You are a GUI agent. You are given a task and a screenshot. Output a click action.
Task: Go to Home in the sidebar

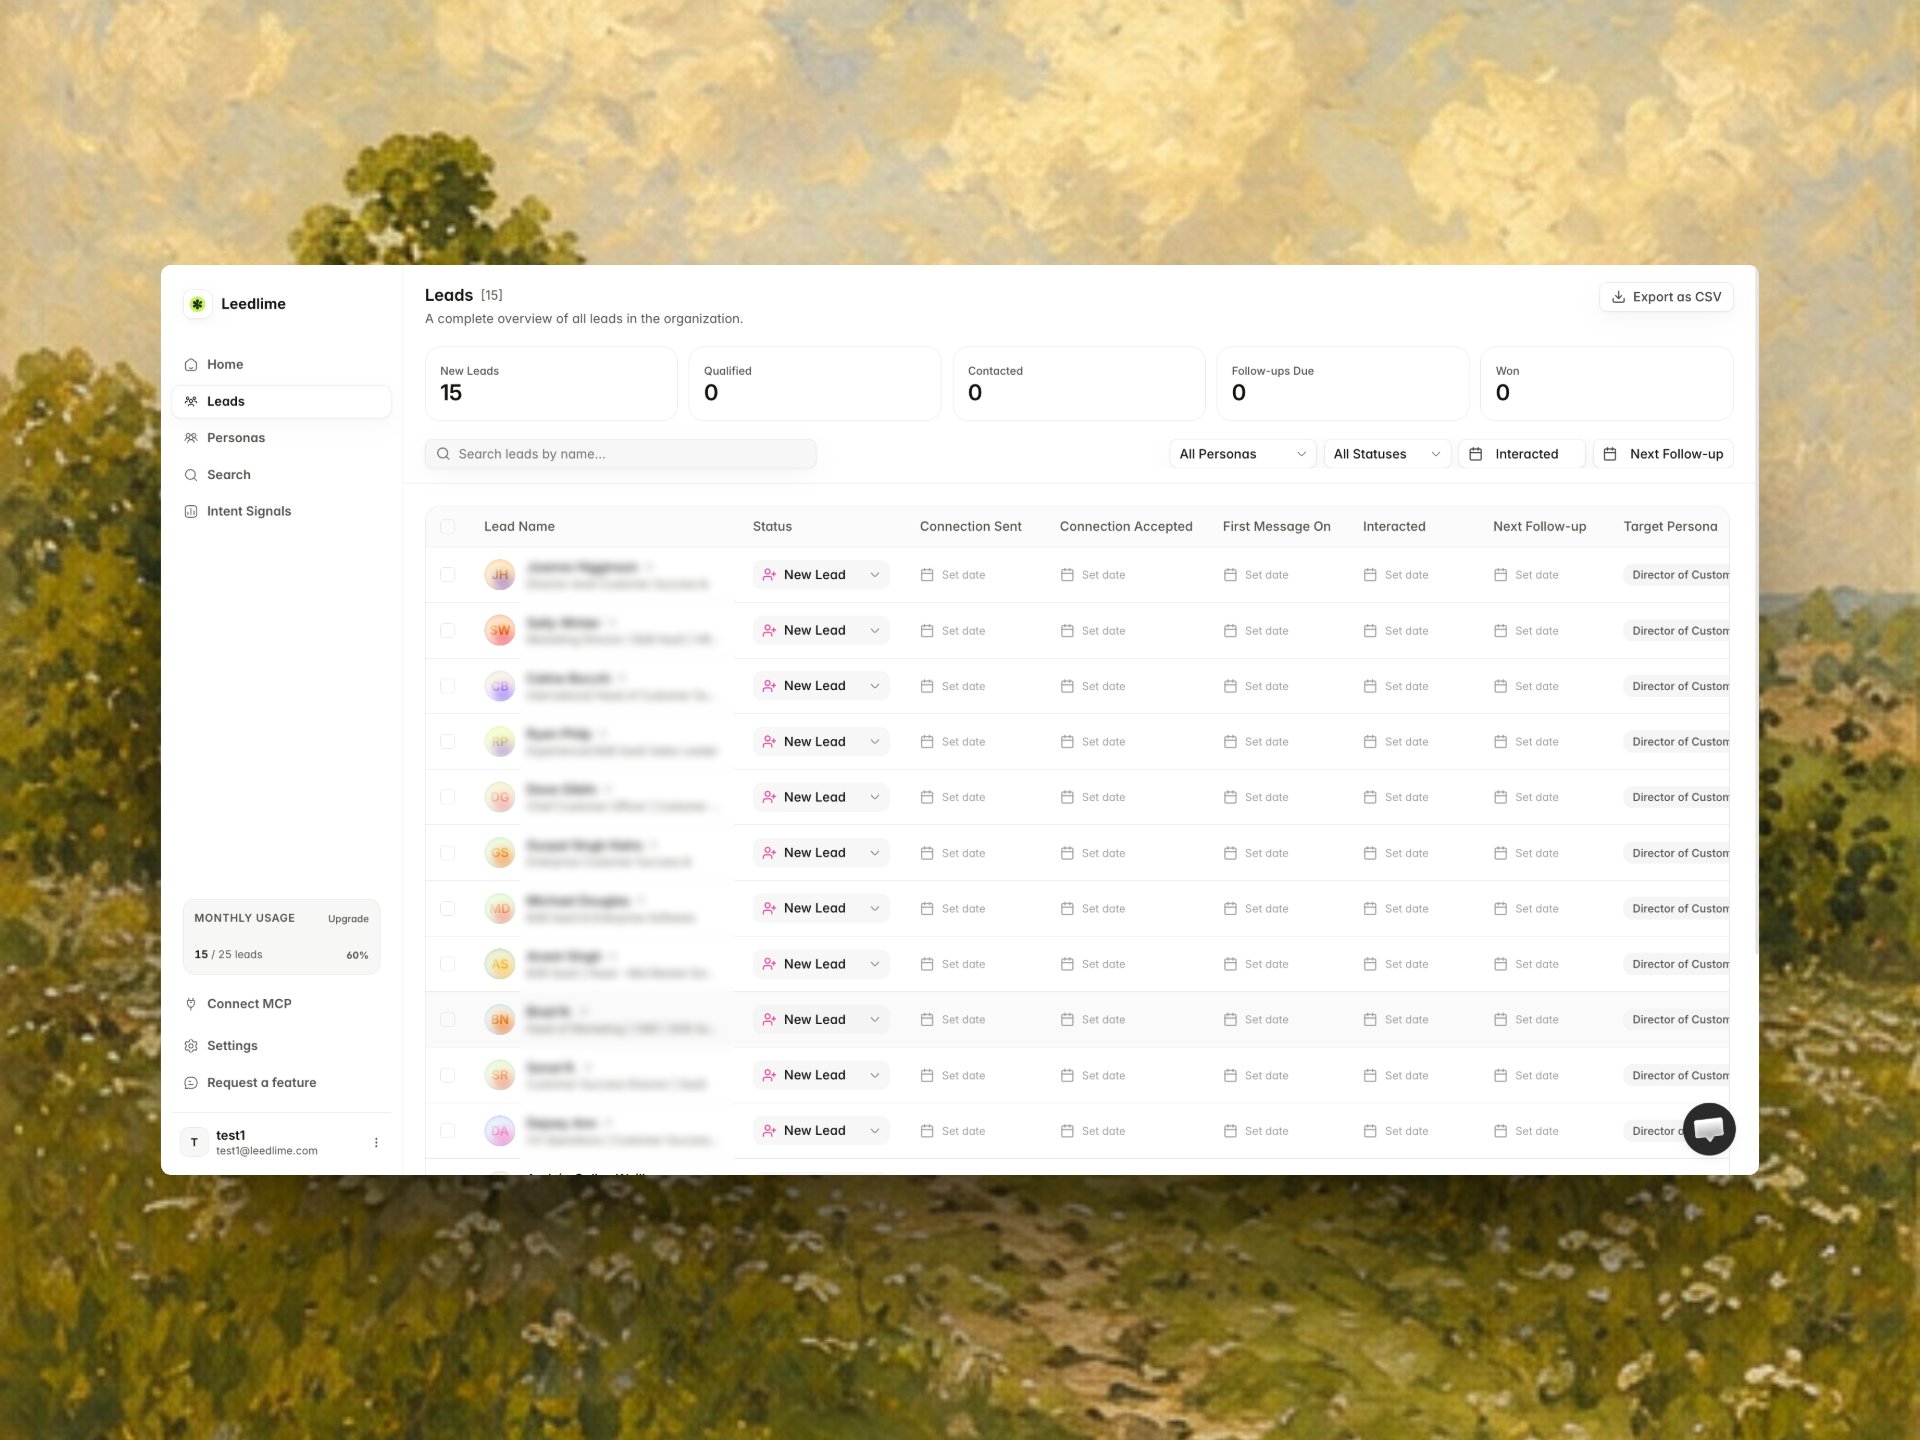(x=281, y=364)
